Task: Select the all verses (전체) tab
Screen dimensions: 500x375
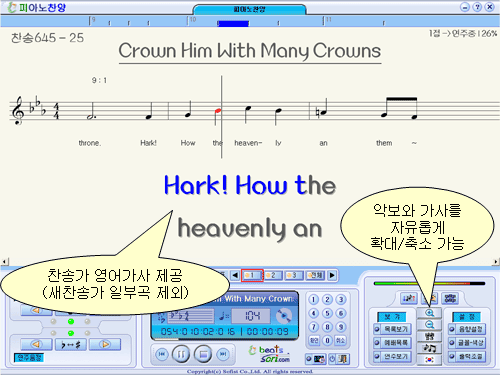Action: (x=315, y=275)
